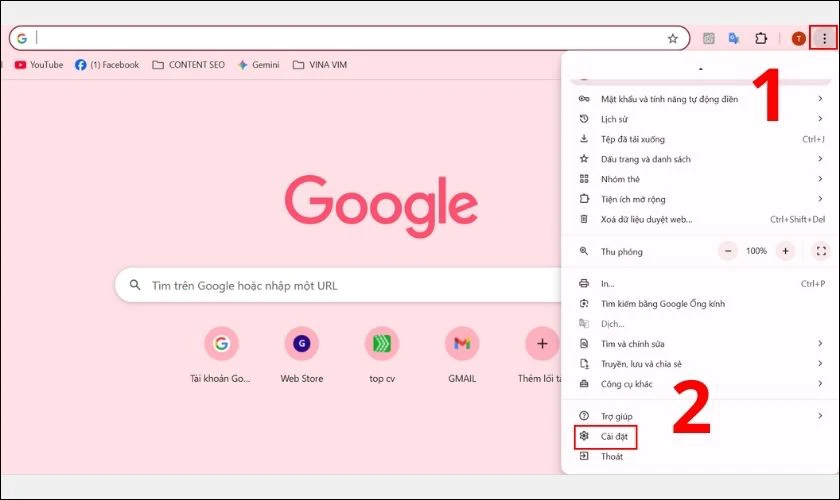Open the Chrome three-dot menu button
The height and width of the screenshot is (500, 840).
[x=824, y=38]
